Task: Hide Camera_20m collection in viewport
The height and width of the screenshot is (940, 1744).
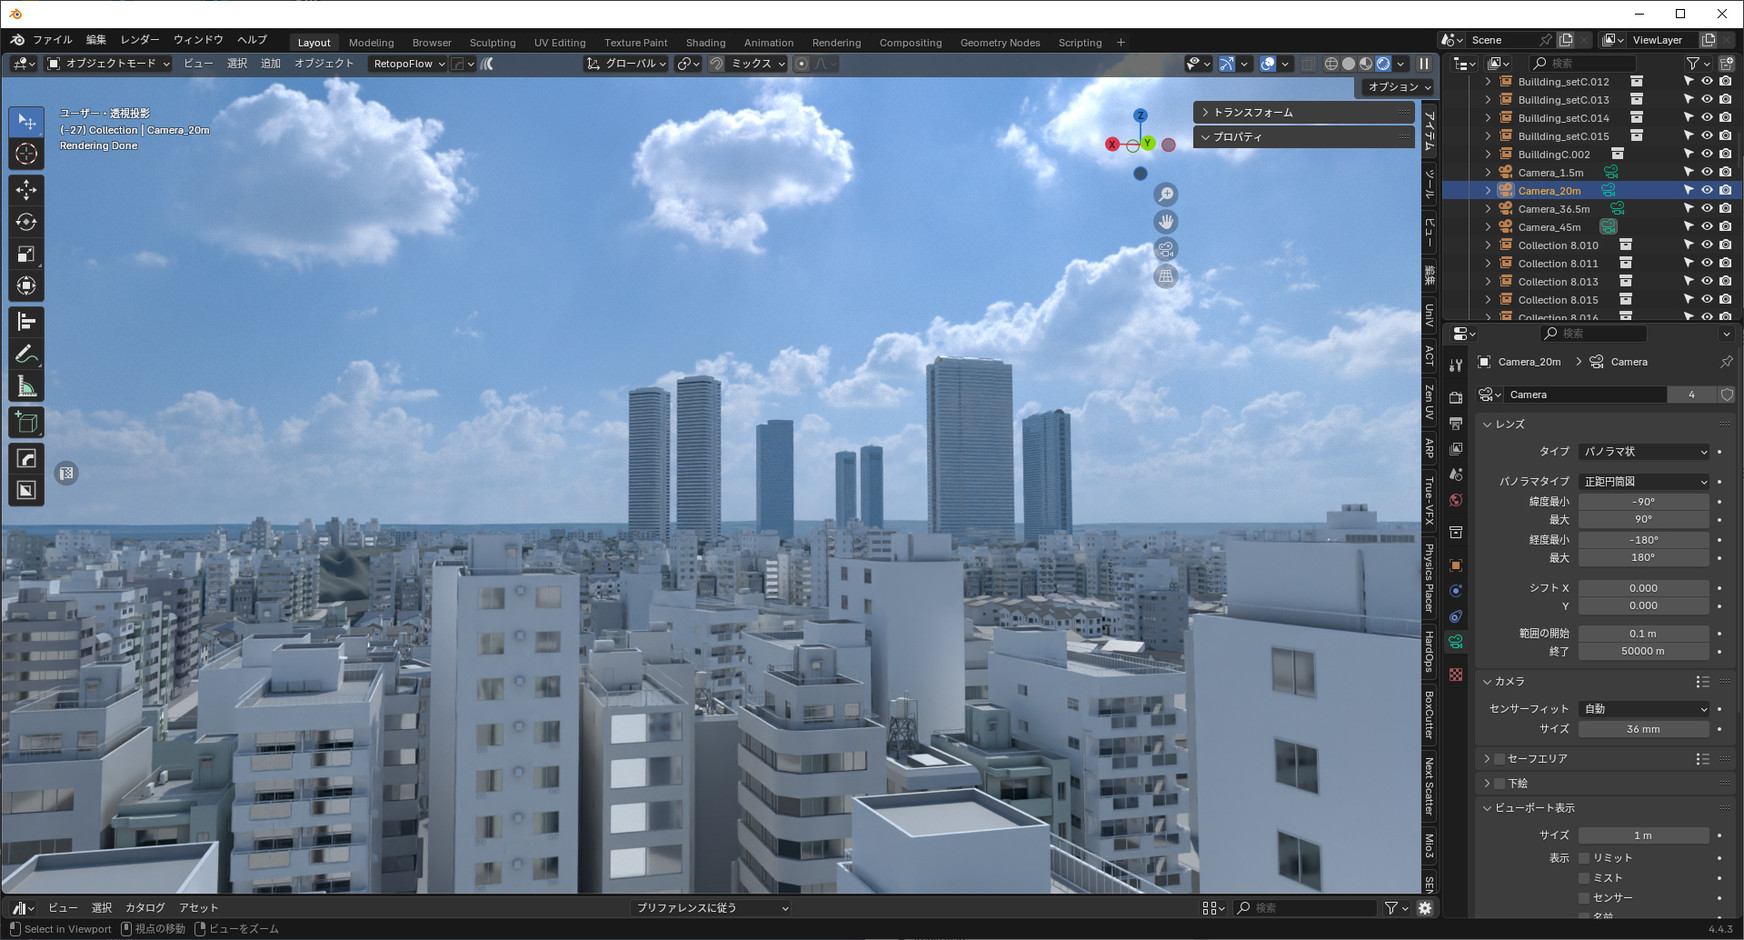Action: tap(1707, 190)
